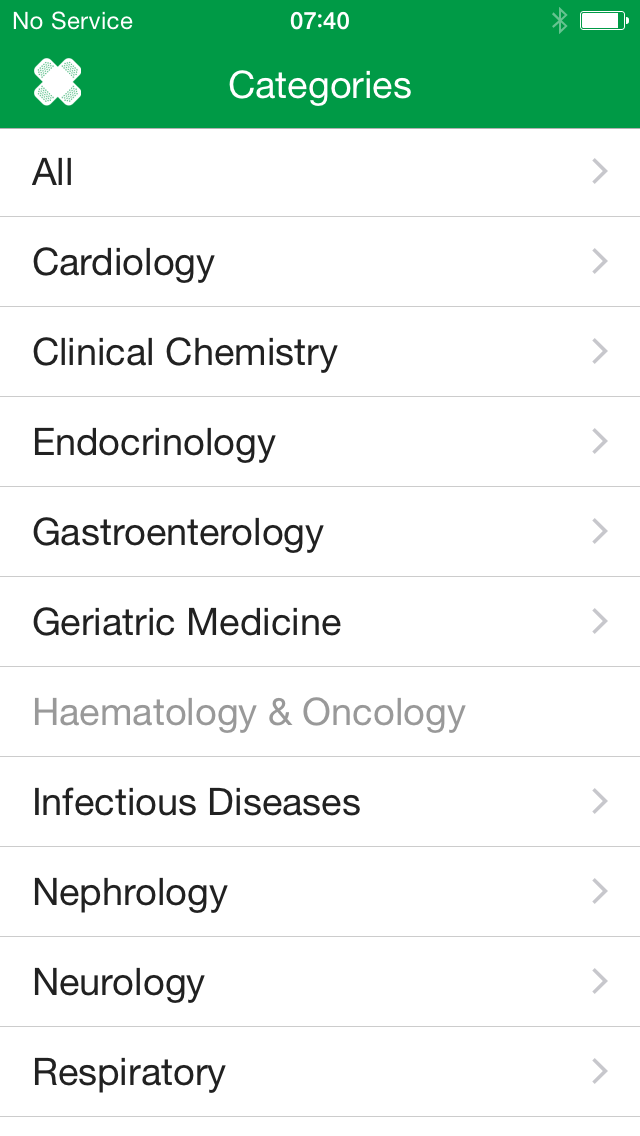Tap the Endocrinology chevron arrow
The width and height of the screenshot is (640, 1136).
600,442
